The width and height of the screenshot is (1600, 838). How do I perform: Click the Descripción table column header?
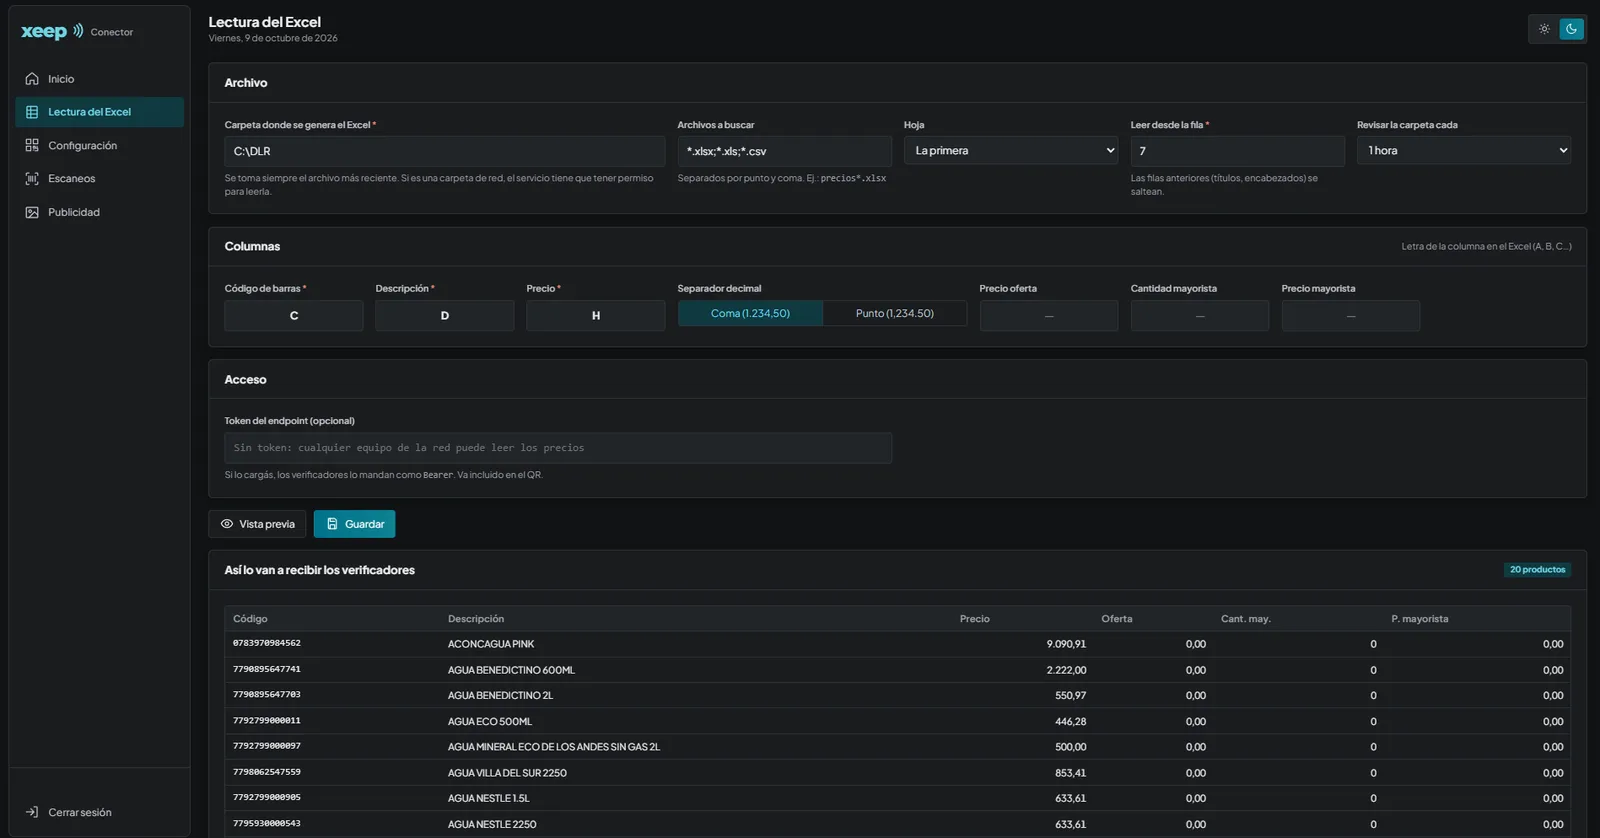coord(476,619)
